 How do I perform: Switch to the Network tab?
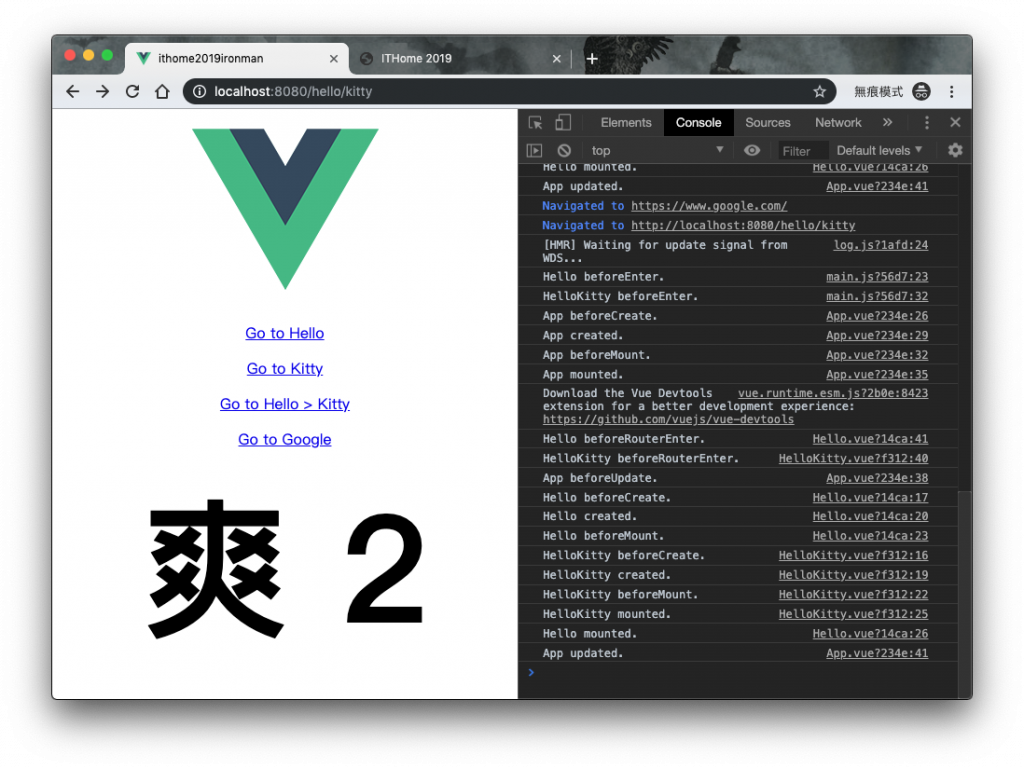point(838,123)
